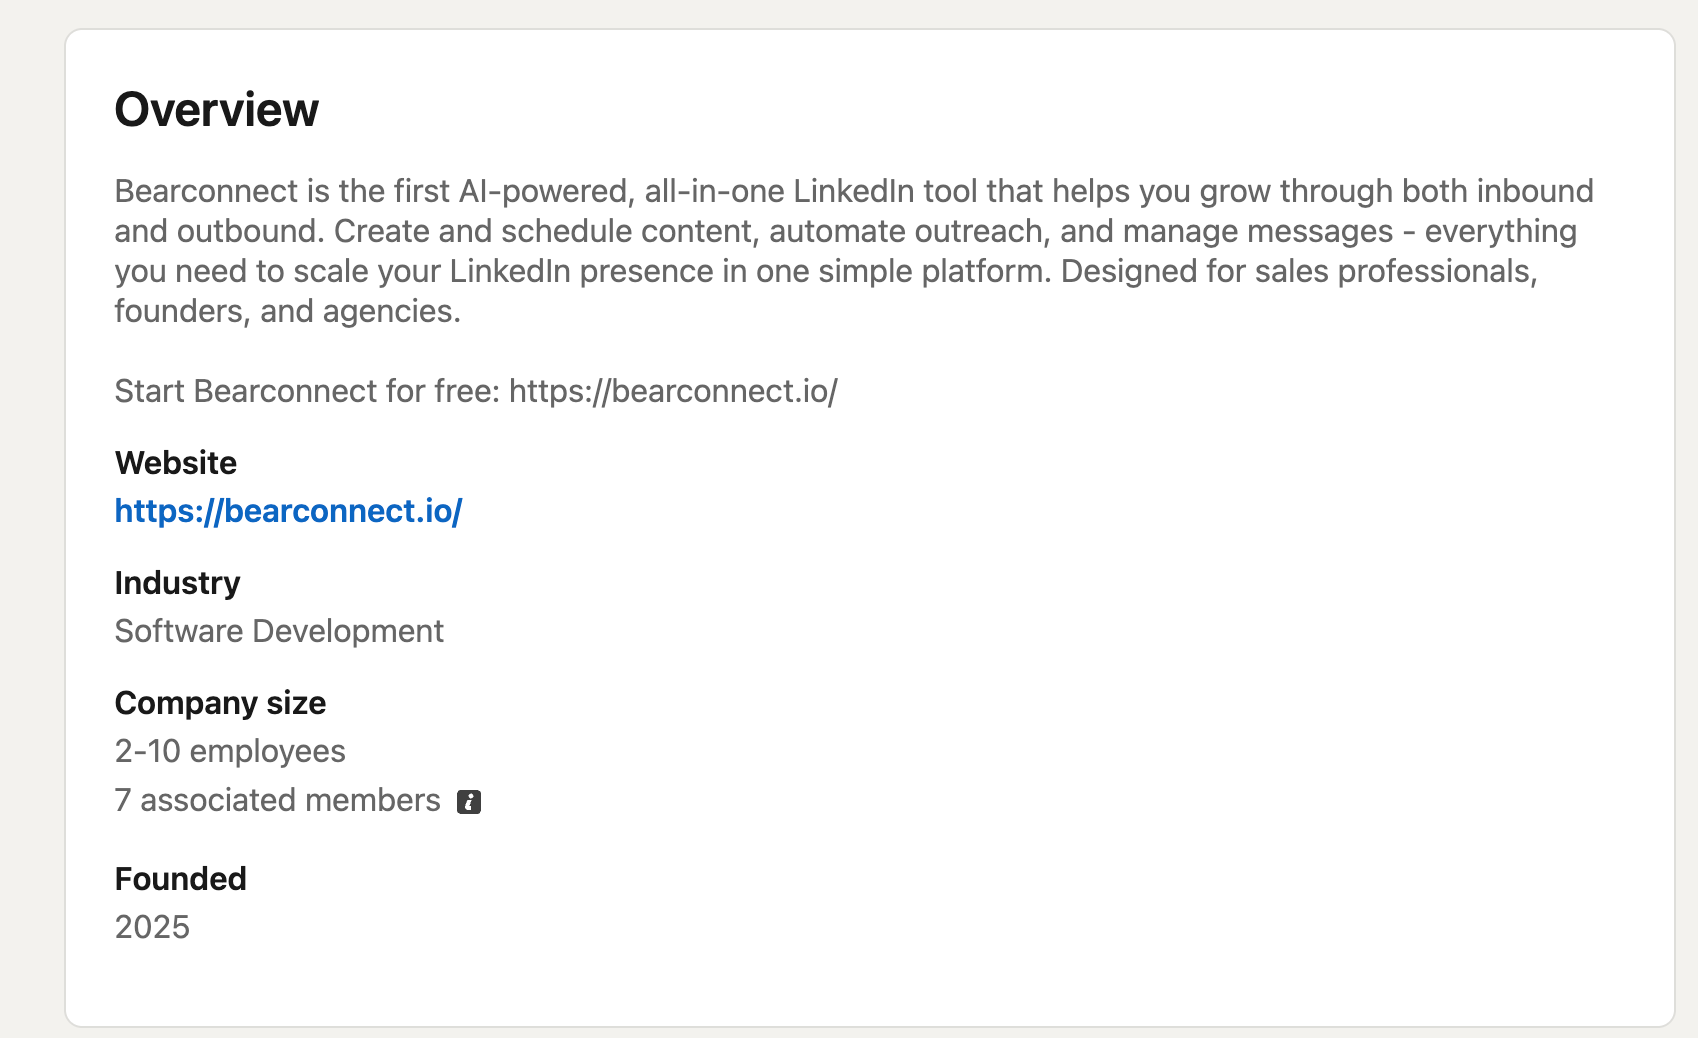Click the Company size label

coord(220,703)
